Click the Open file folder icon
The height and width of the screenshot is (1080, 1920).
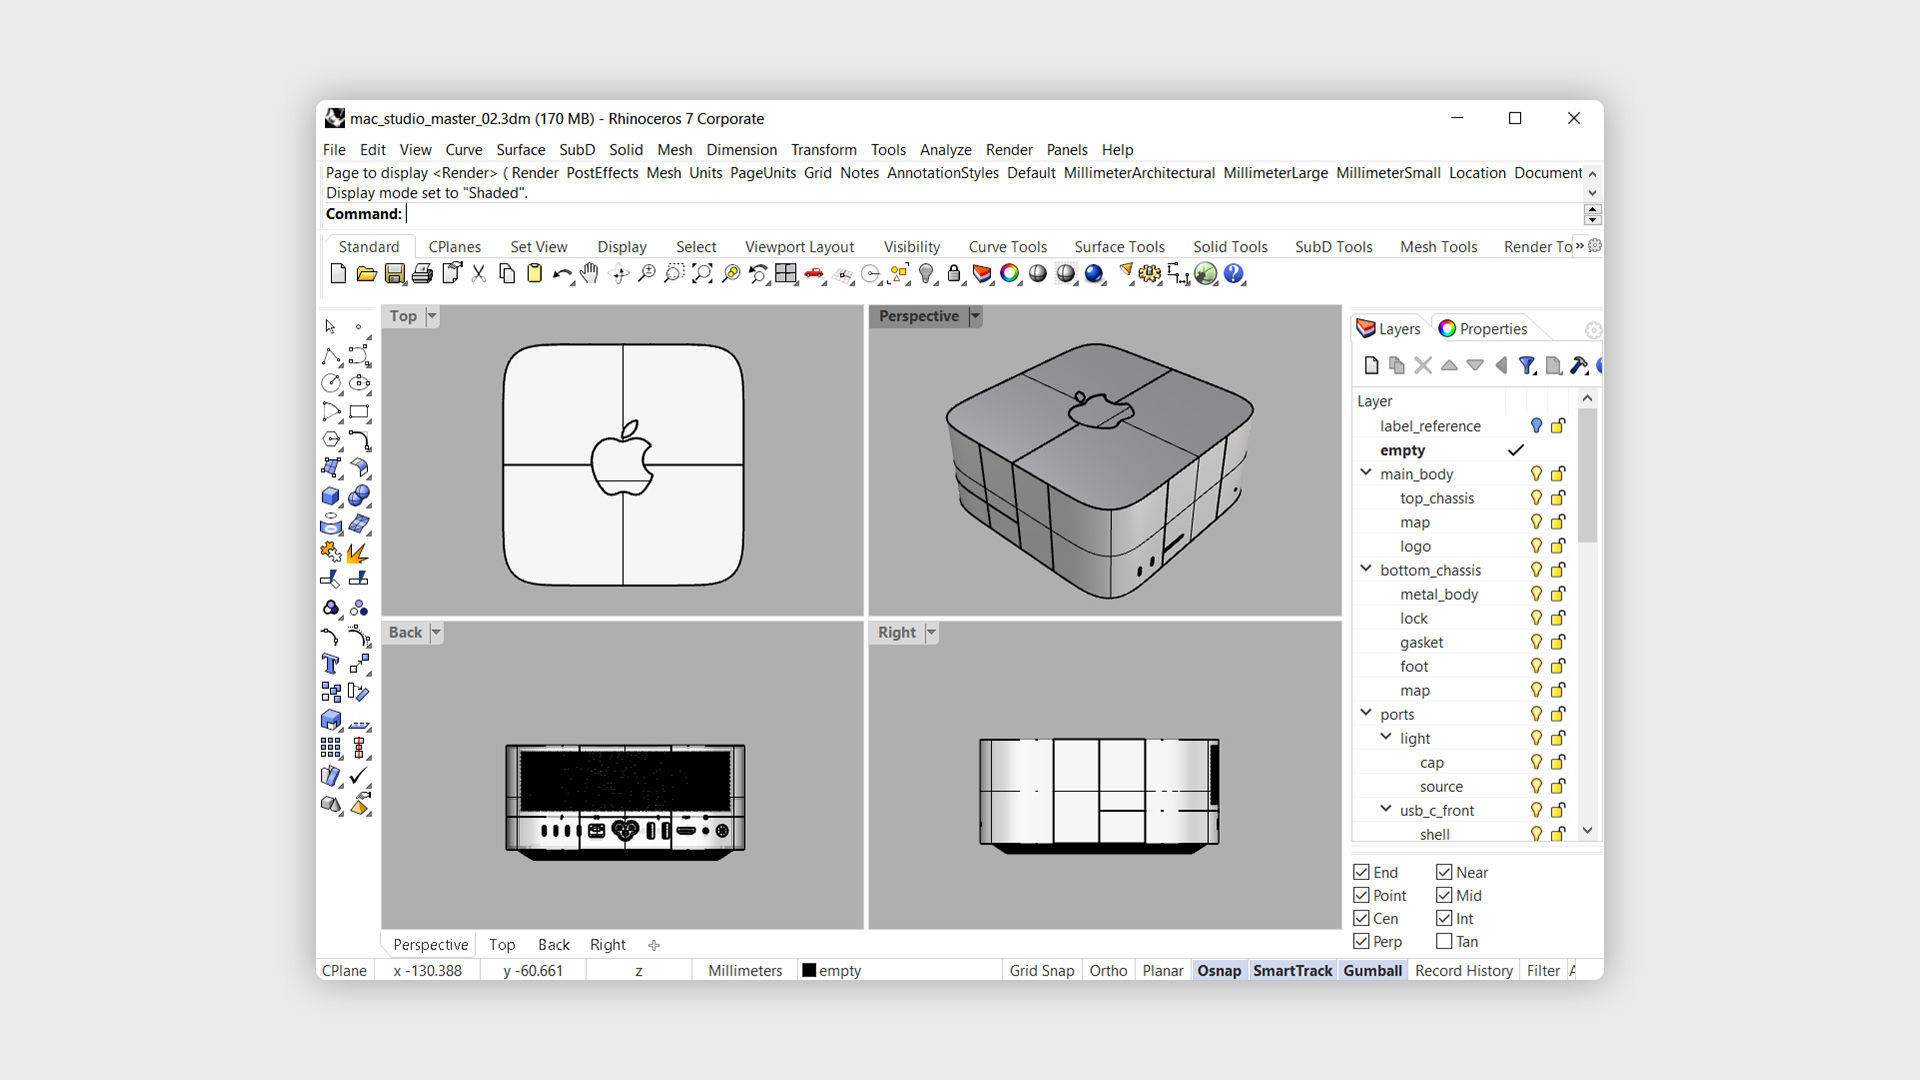(366, 274)
